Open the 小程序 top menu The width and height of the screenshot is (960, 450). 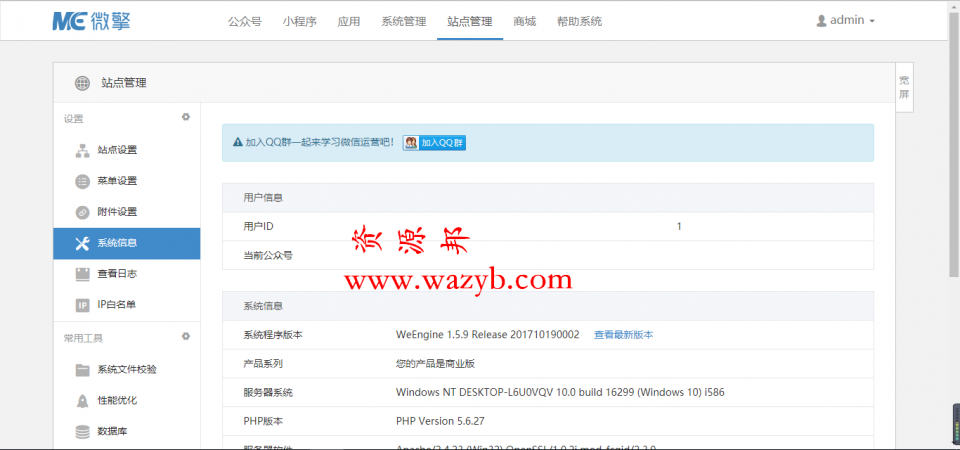pyautogui.click(x=299, y=21)
